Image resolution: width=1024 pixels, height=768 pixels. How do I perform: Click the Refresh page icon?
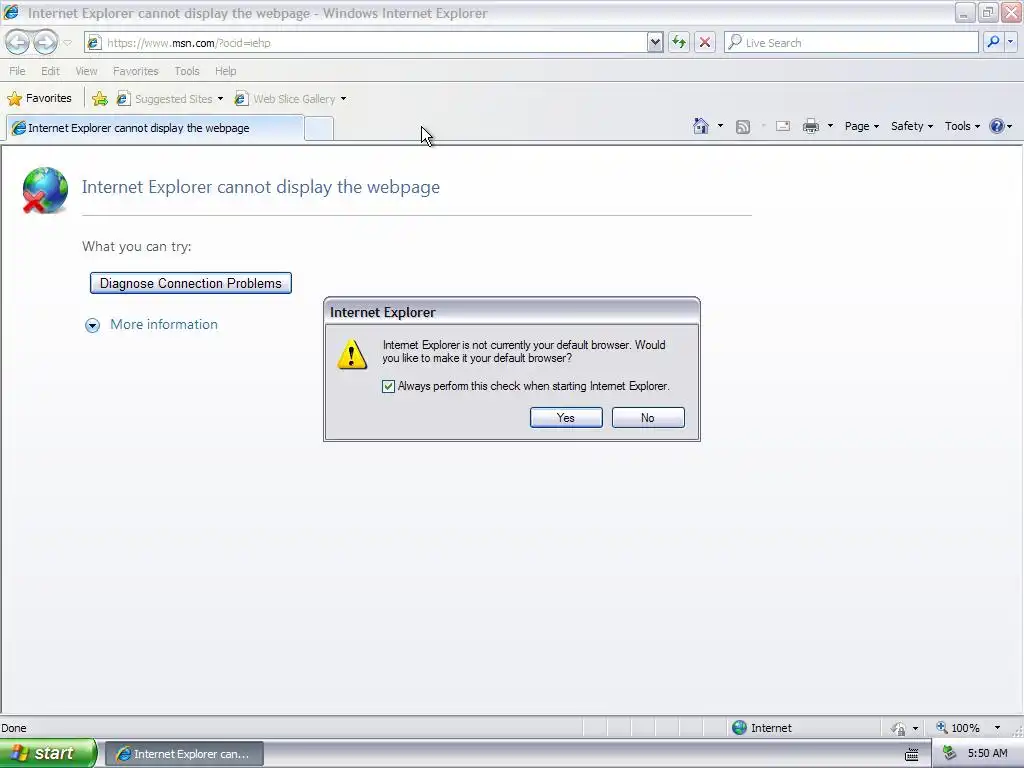679,42
